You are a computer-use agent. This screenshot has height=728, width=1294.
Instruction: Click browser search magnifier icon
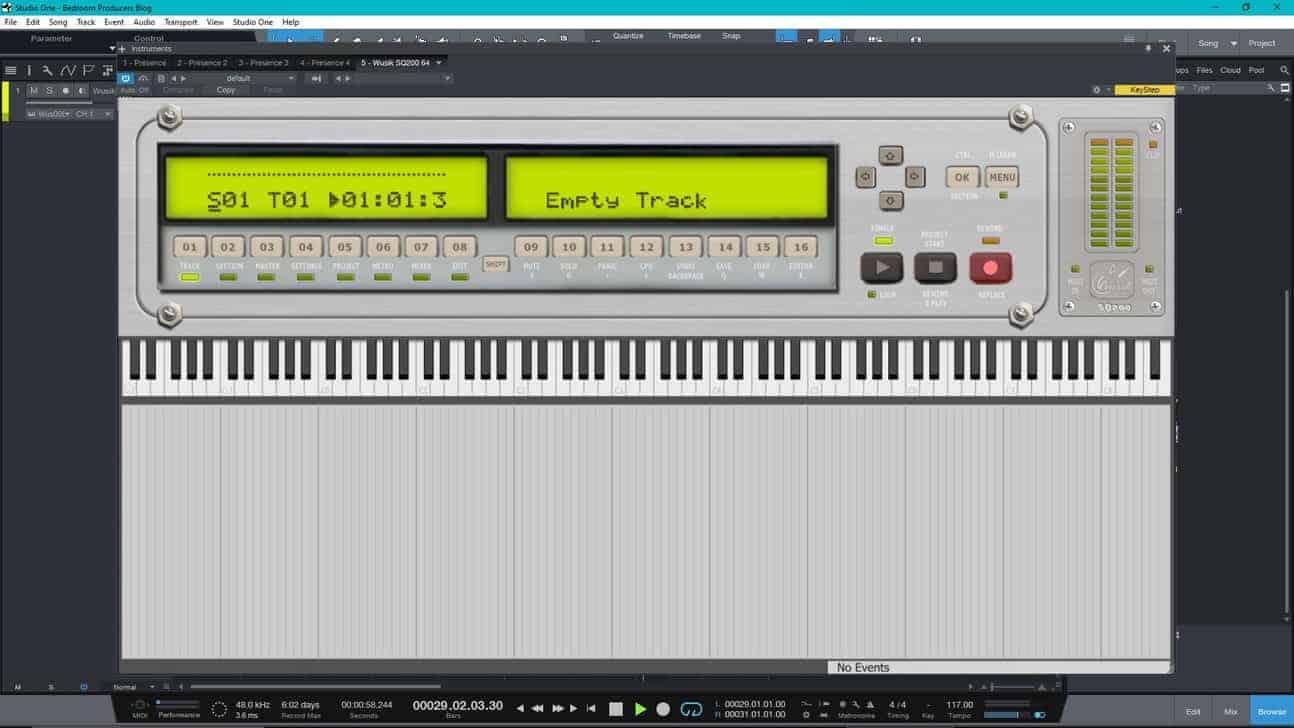pos(1284,70)
